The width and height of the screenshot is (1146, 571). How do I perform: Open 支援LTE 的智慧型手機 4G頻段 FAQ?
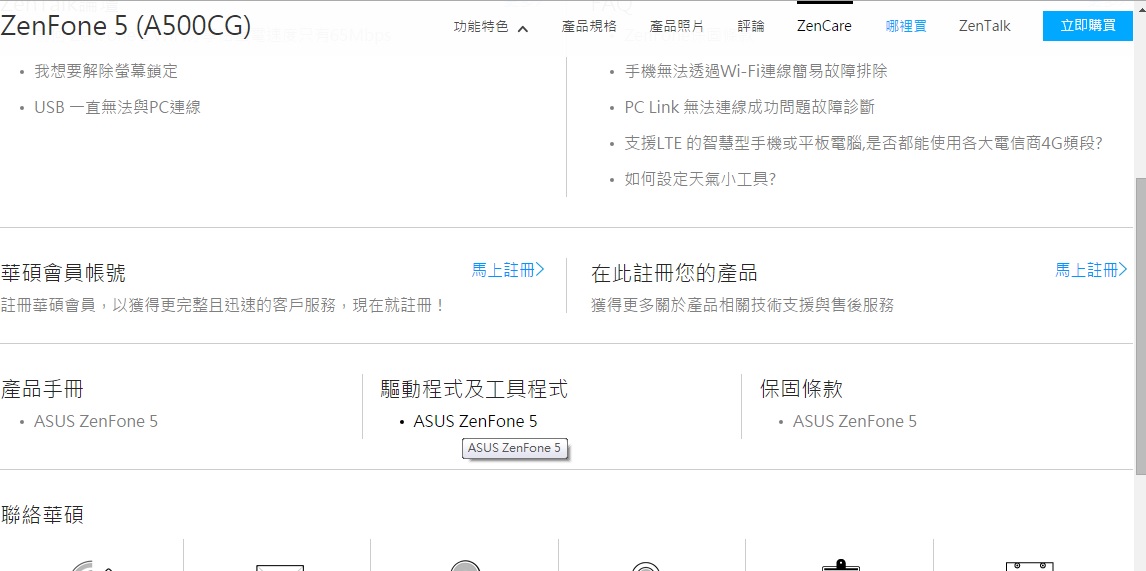pos(863,143)
